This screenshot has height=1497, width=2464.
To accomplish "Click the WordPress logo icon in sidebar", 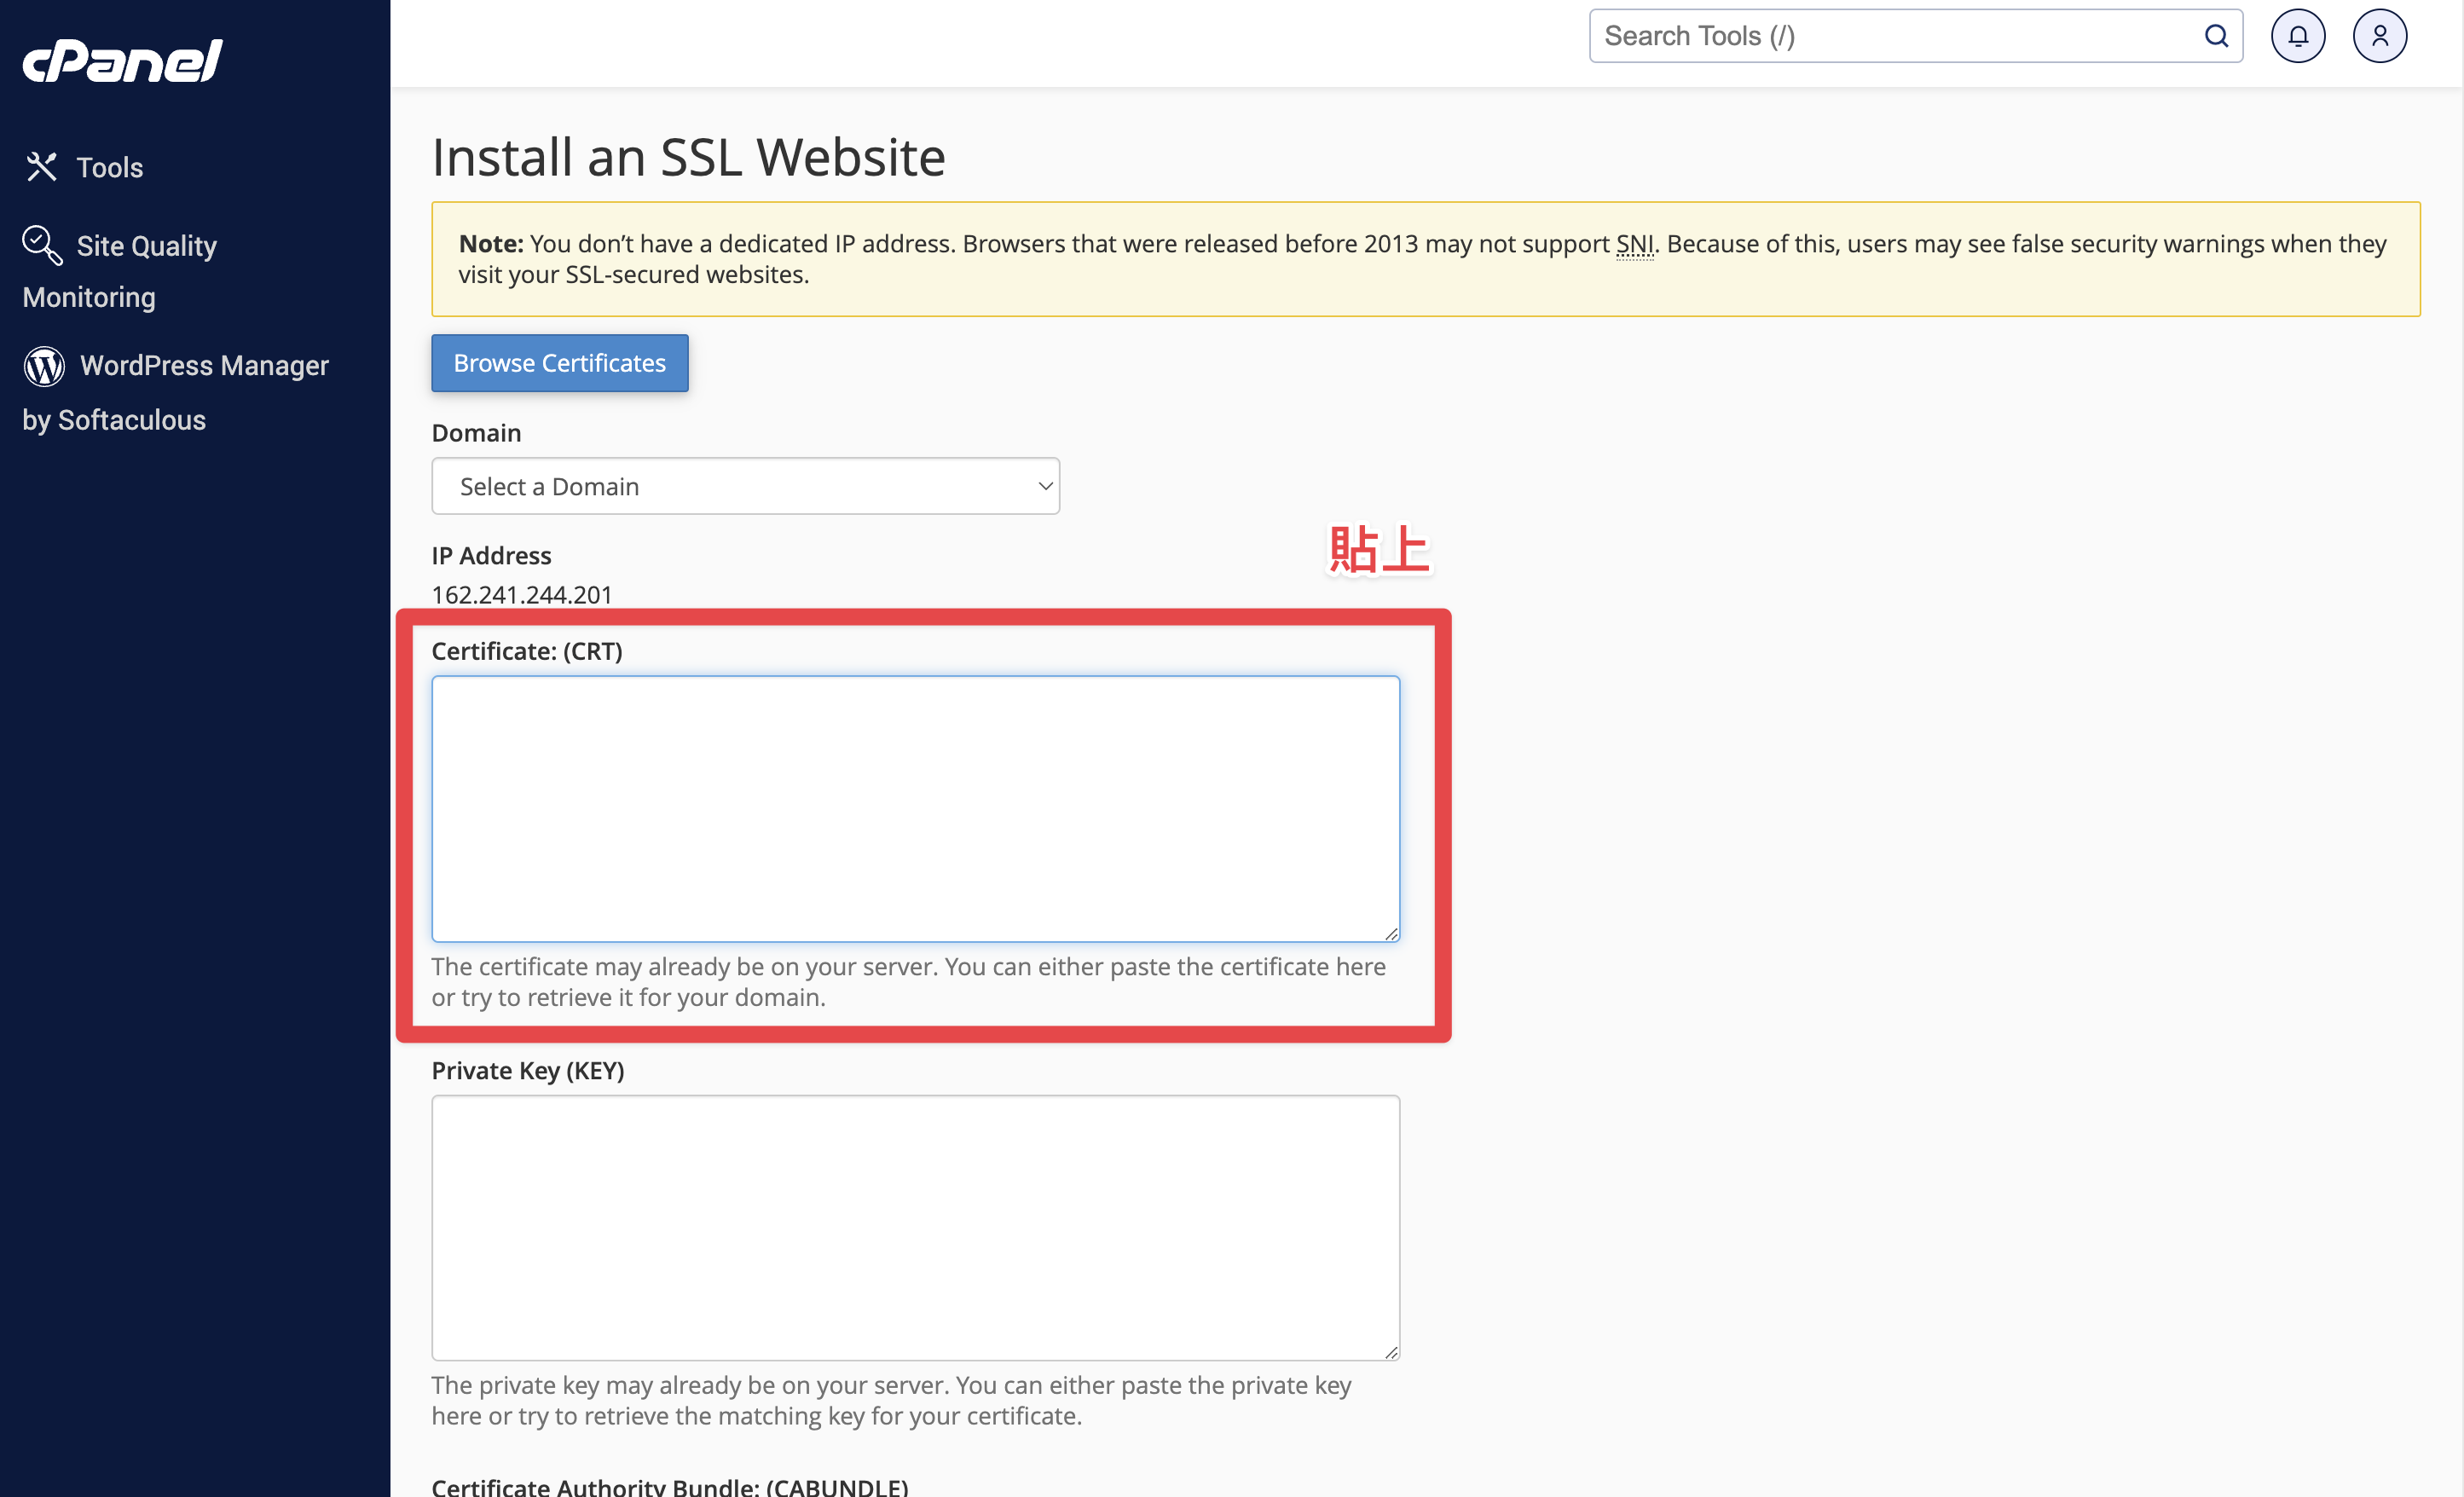I will (x=44, y=366).
